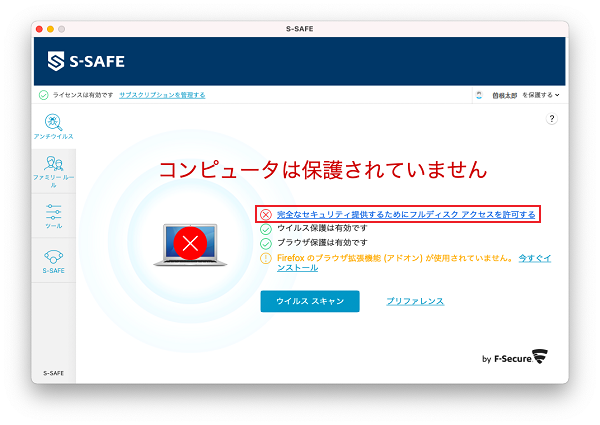Click the full disk access permission link
Image resolution: width=600 pixels, height=425 pixels.
pos(406,214)
